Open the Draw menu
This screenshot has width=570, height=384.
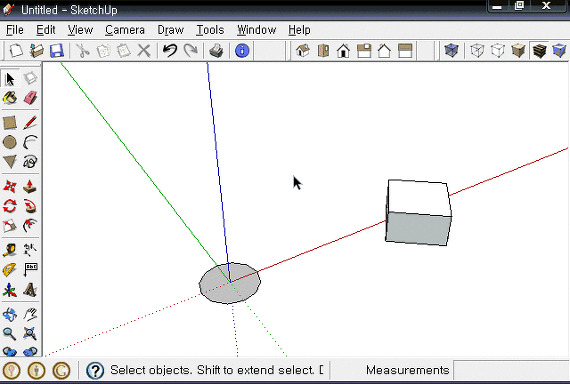(x=170, y=30)
